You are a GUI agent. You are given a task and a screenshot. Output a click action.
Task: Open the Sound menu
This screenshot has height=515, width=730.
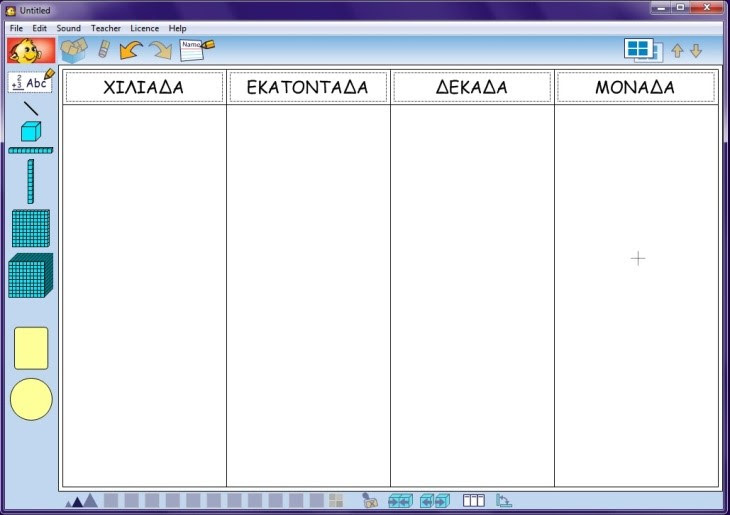point(68,28)
